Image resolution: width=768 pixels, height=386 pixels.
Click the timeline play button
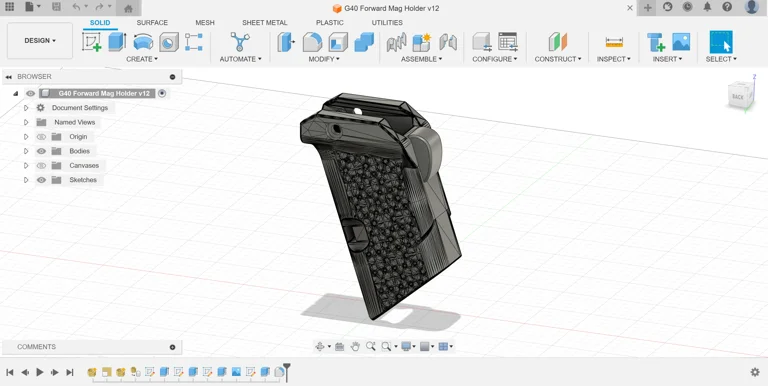coord(40,372)
